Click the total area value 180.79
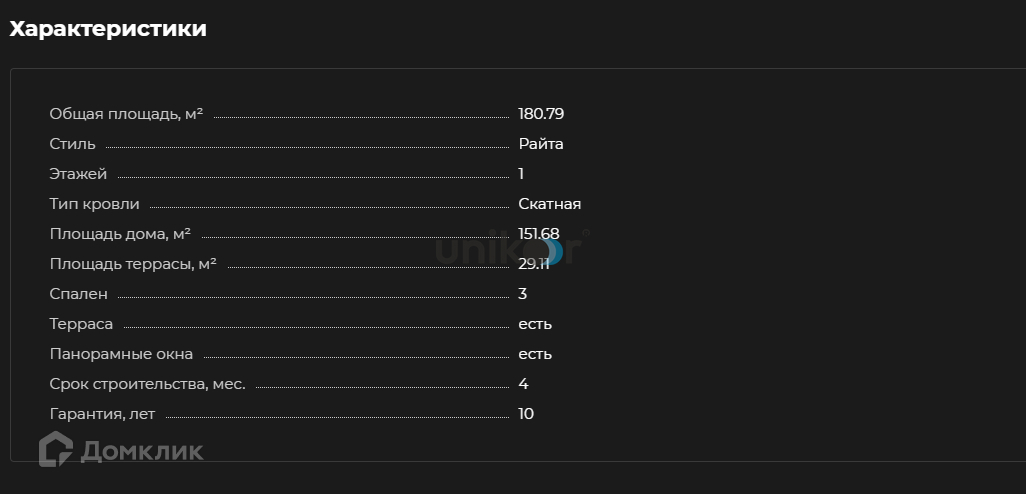1026x494 pixels. (x=541, y=114)
